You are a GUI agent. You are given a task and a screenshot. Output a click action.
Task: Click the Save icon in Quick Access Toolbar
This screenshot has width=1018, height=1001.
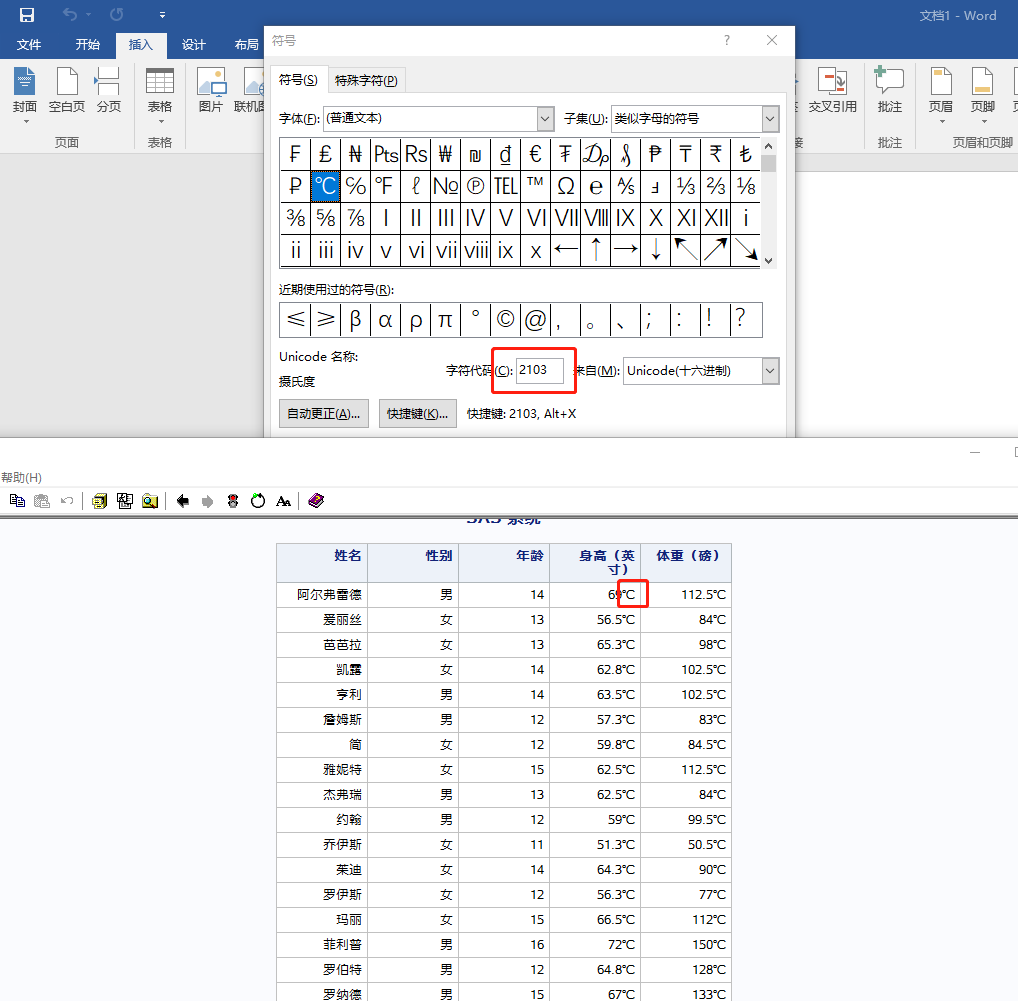pyautogui.click(x=27, y=15)
